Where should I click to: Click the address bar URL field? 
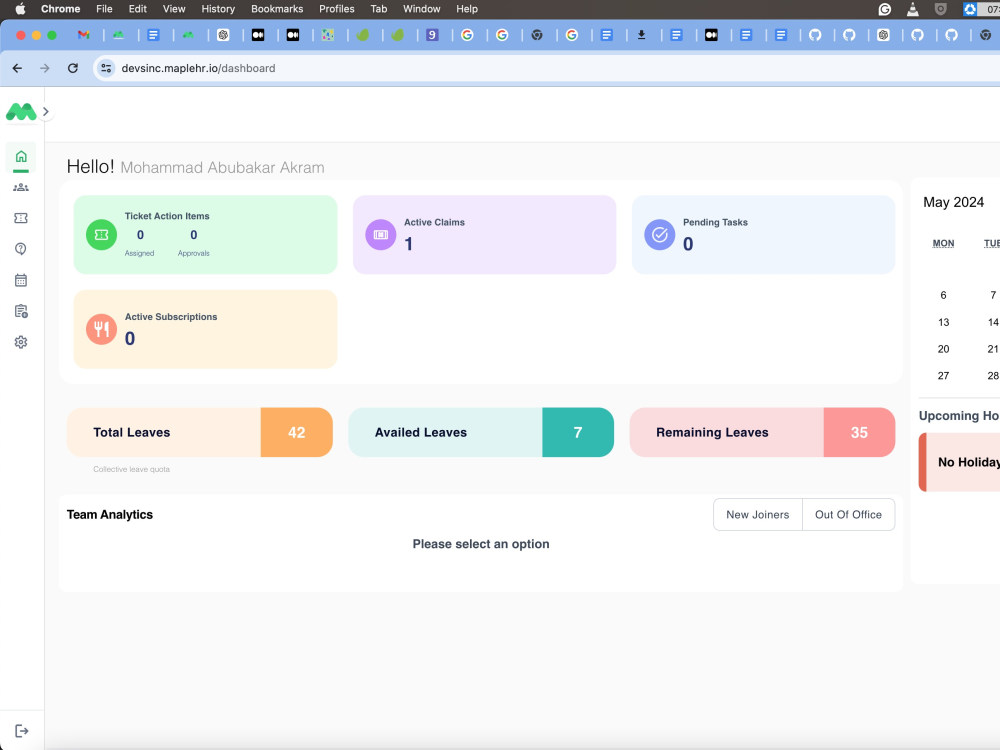pos(548,68)
